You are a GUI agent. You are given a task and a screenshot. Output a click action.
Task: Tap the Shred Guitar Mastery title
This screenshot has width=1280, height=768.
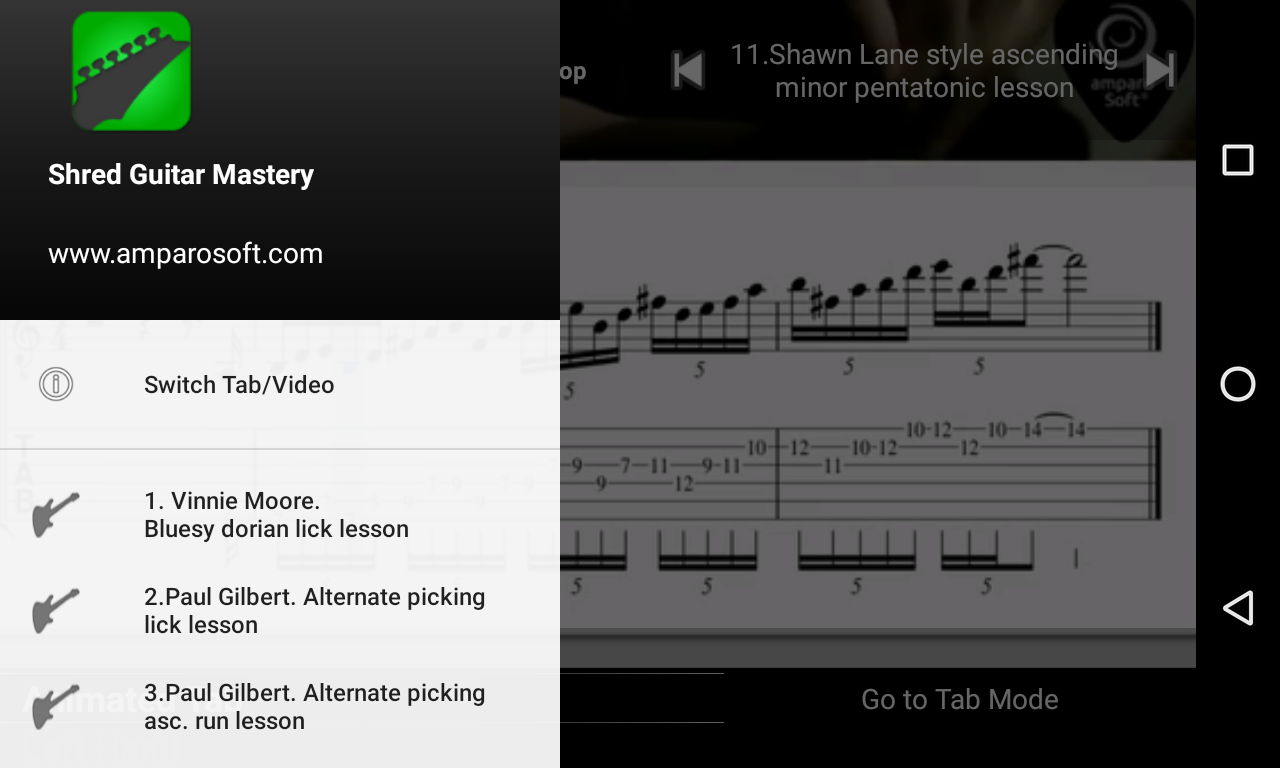pyautogui.click(x=181, y=175)
